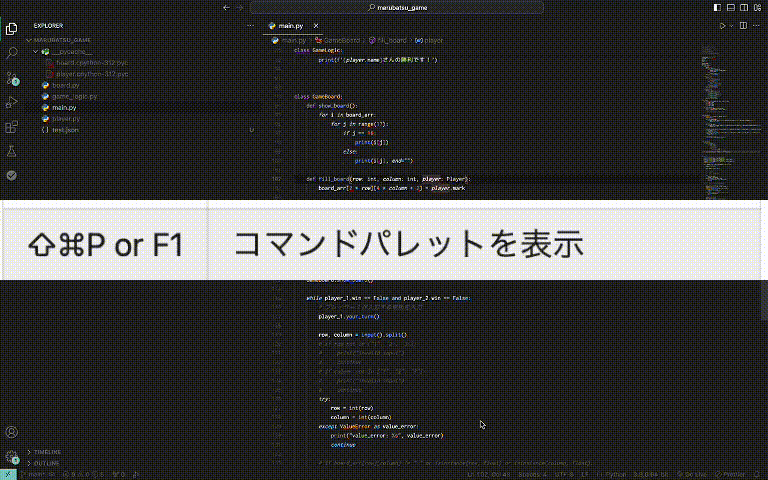Open the Explorer view in activity bar
The height and width of the screenshot is (480, 768).
point(11,29)
